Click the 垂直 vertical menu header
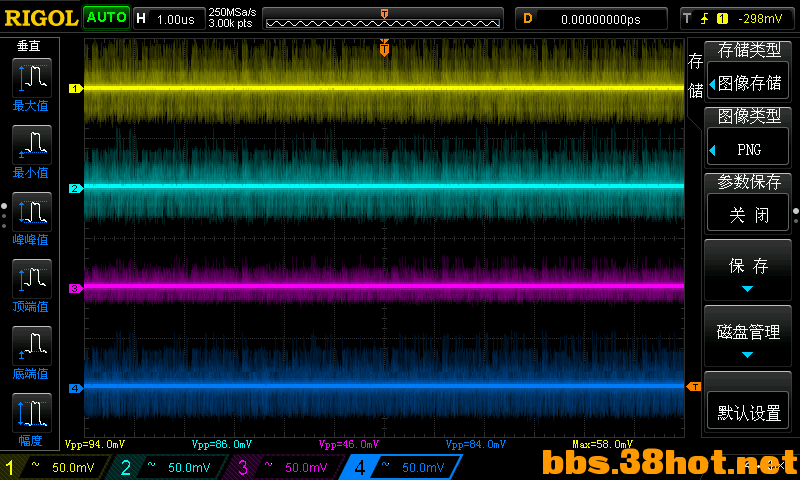This screenshot has height=480, width=800. (x=29, y=46)
